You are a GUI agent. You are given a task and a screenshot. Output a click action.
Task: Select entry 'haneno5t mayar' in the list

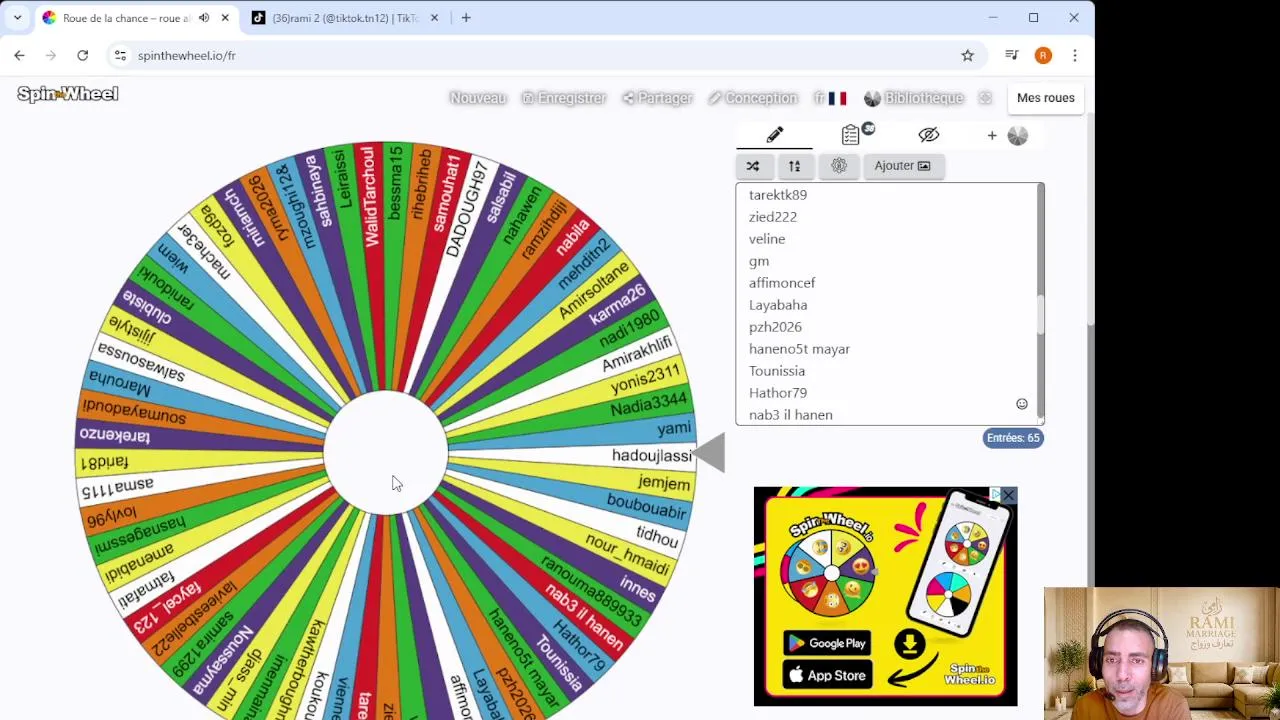[799, 349]
